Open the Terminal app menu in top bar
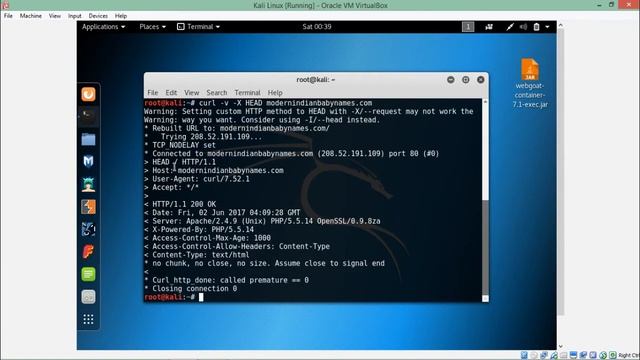 [x=198, y=27]
